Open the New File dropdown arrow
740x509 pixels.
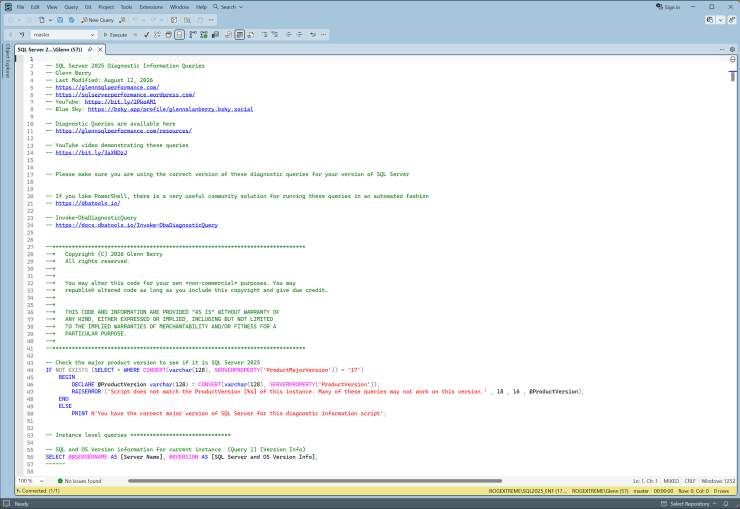point(50,20)
